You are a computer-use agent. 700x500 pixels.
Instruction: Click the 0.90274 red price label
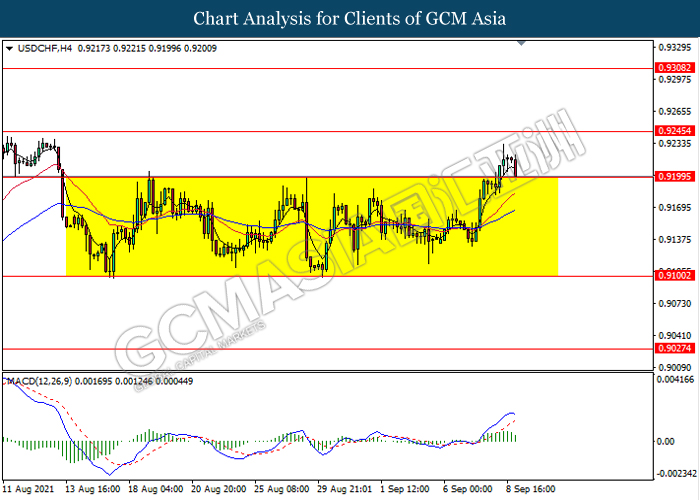tap(675, 348)
